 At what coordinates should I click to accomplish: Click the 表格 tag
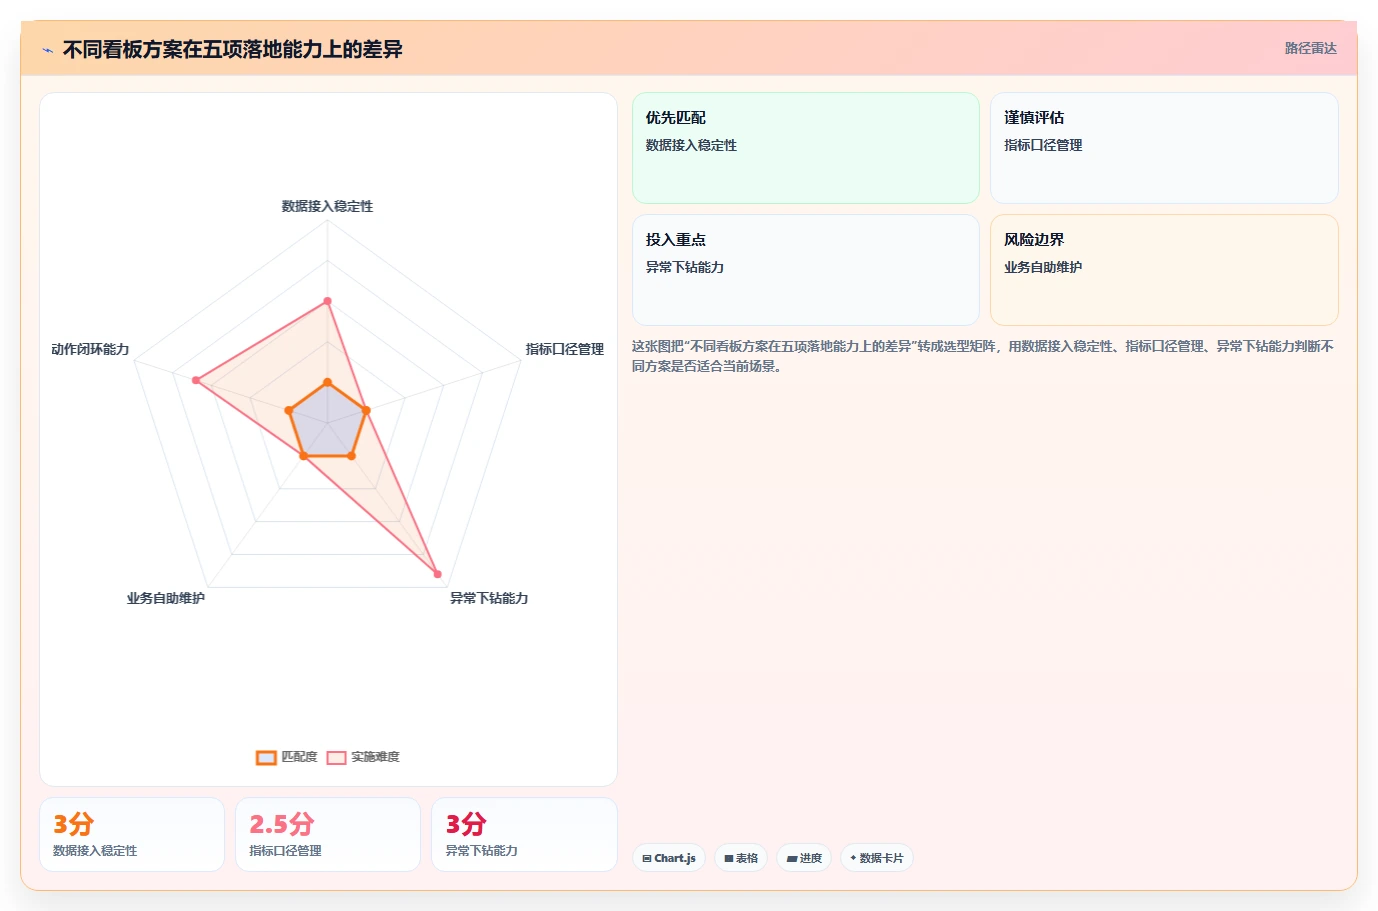pos(741,858)
